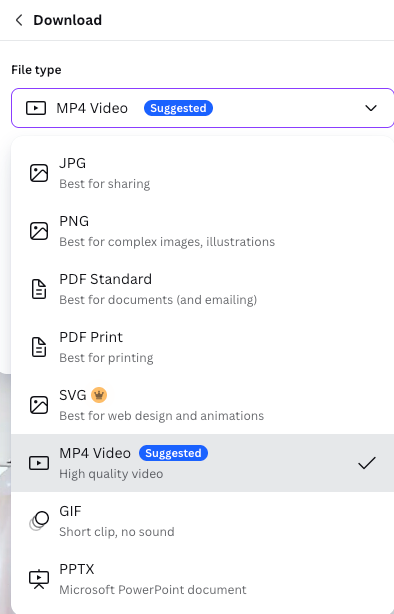The height and width of the screenshot is (614, 394).
Task: Click the JPG image icon
Action: pos(39,173)
